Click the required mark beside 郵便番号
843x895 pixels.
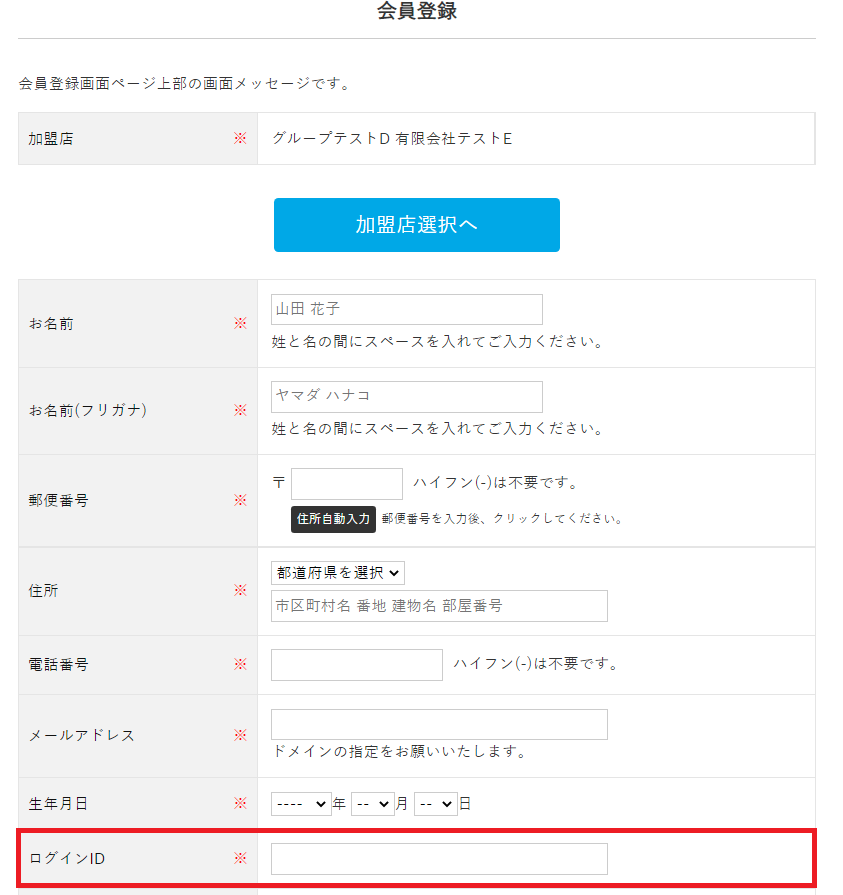click(x=240, y=500)
